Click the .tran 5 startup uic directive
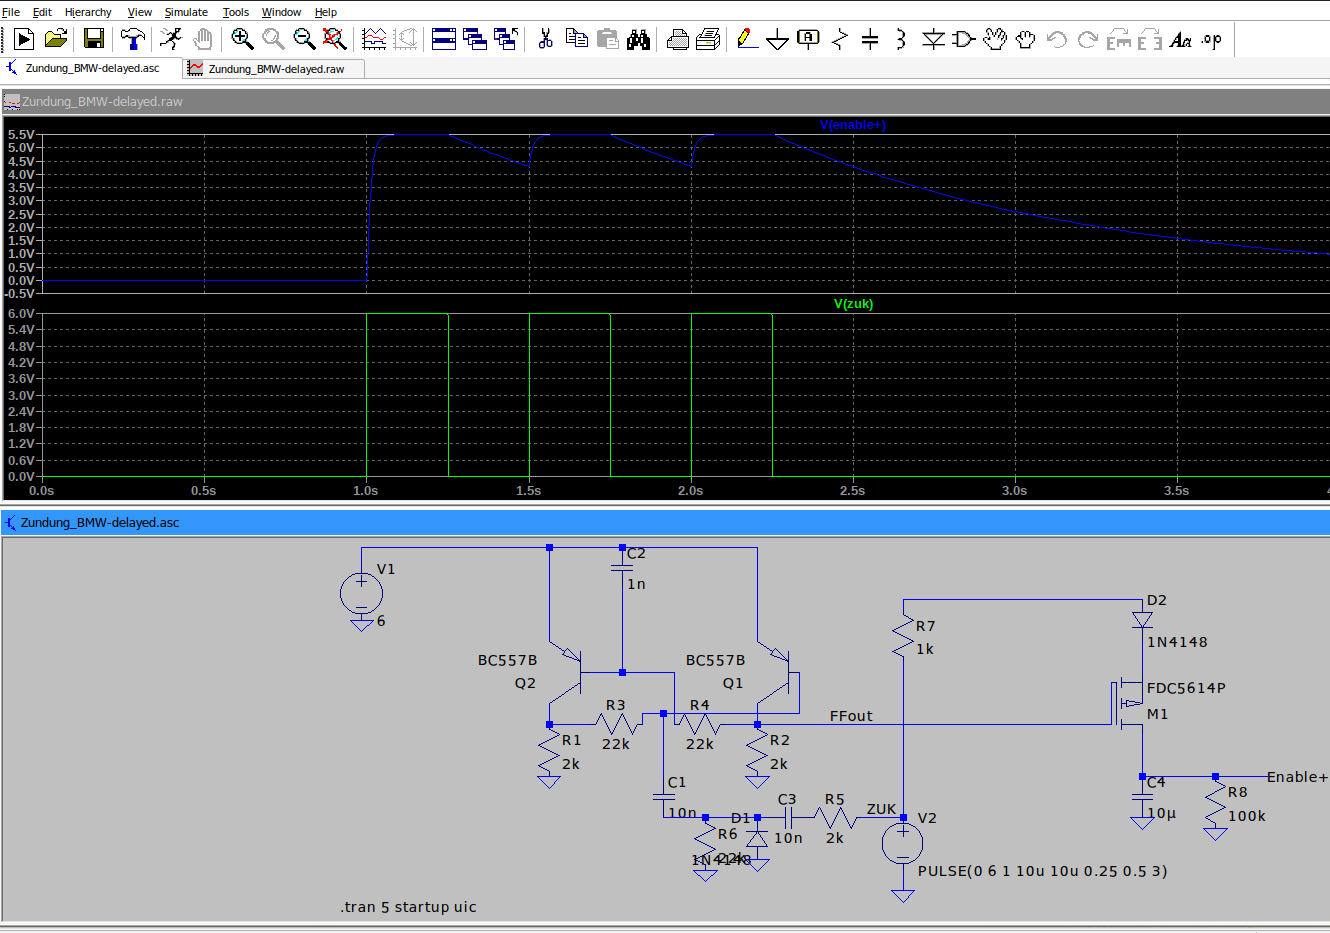Viewport: 1330px width, 933px height. (408, 907)
